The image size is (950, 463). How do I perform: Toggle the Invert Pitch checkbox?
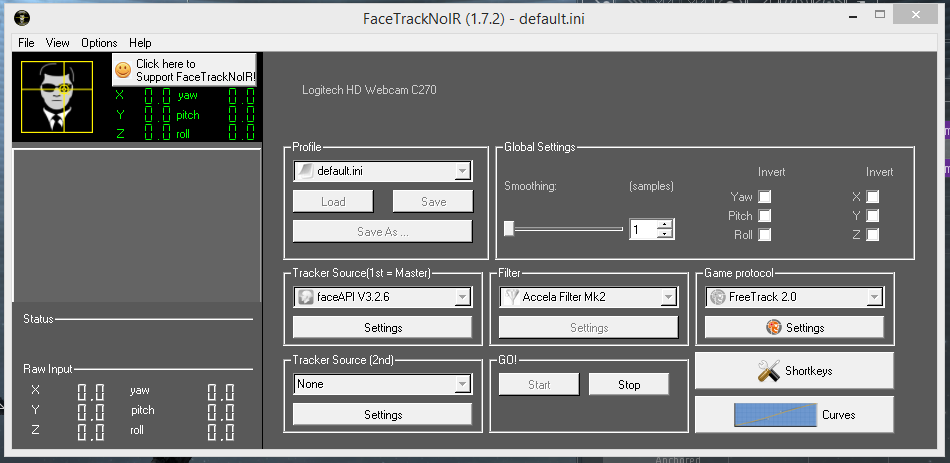tap(765, 215)
